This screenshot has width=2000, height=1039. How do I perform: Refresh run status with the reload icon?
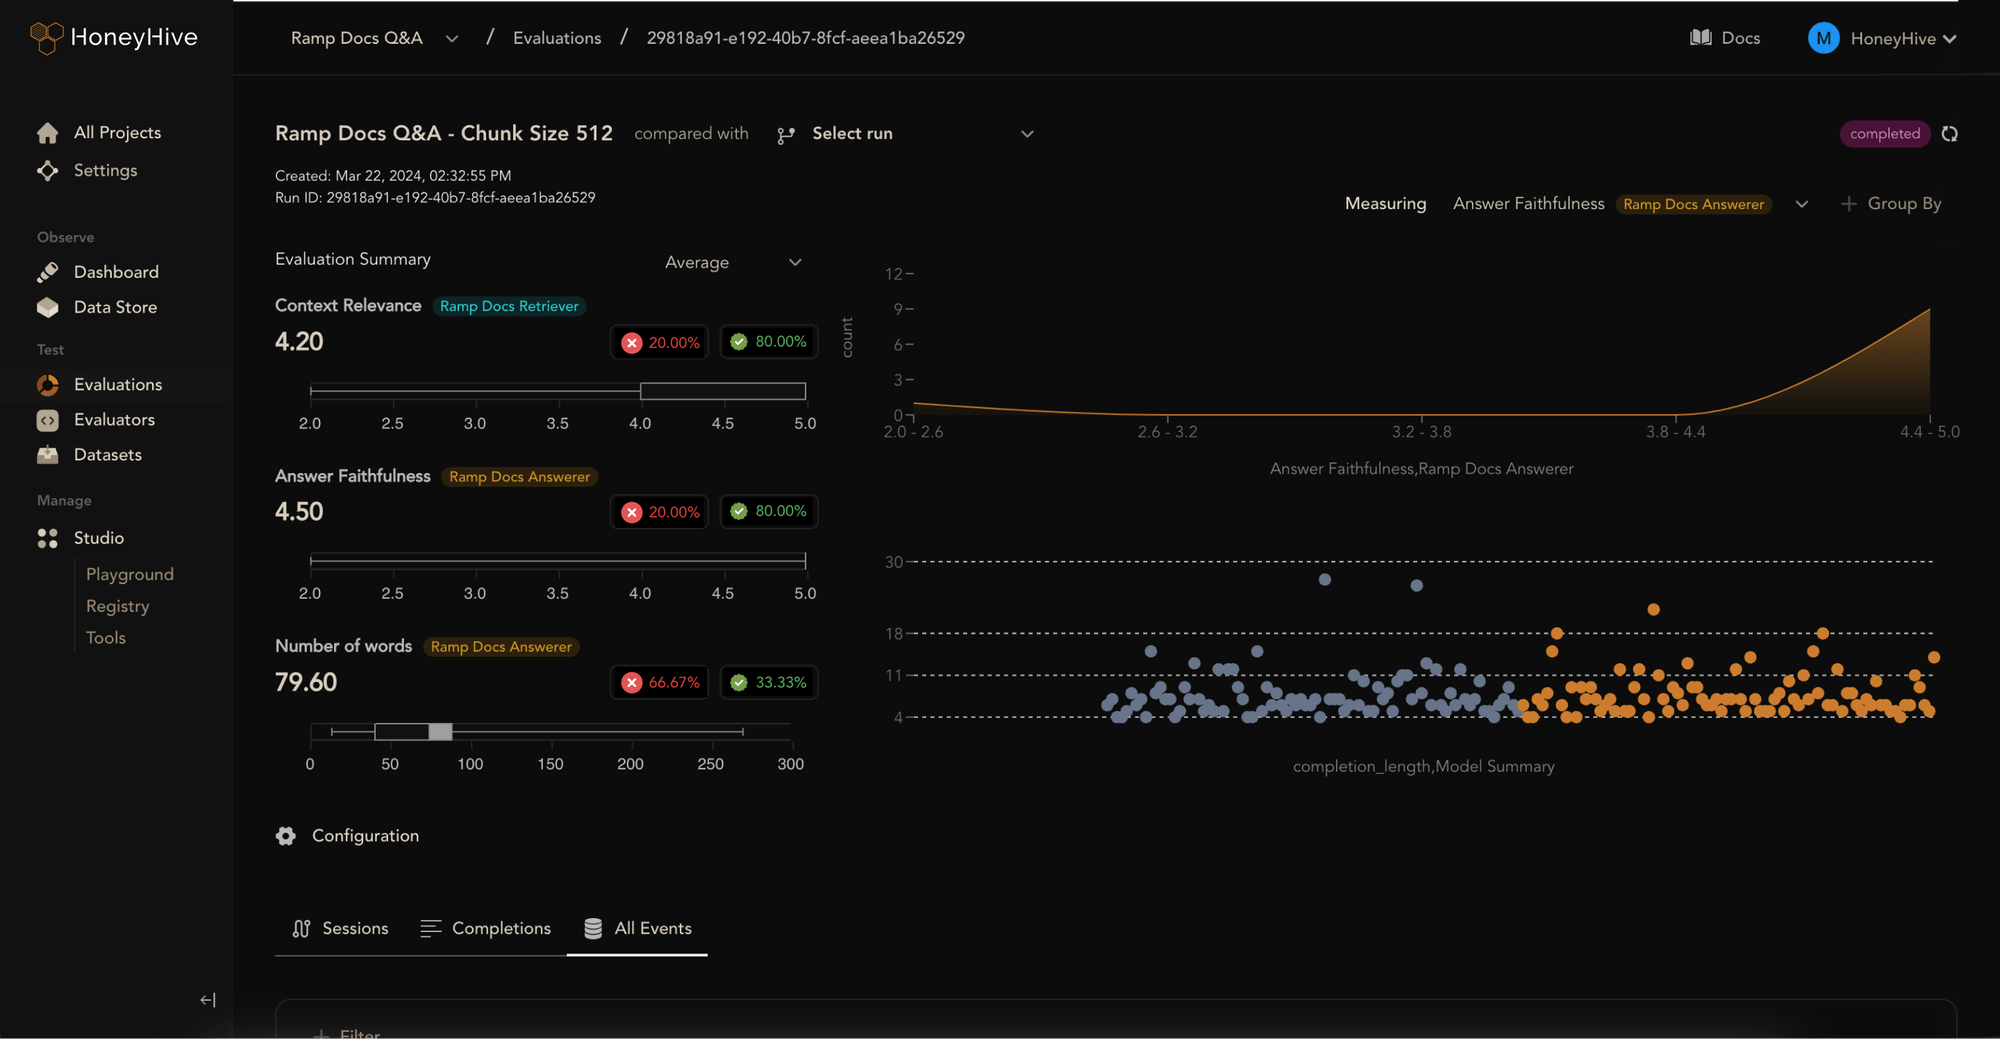tap(1950, 133)
